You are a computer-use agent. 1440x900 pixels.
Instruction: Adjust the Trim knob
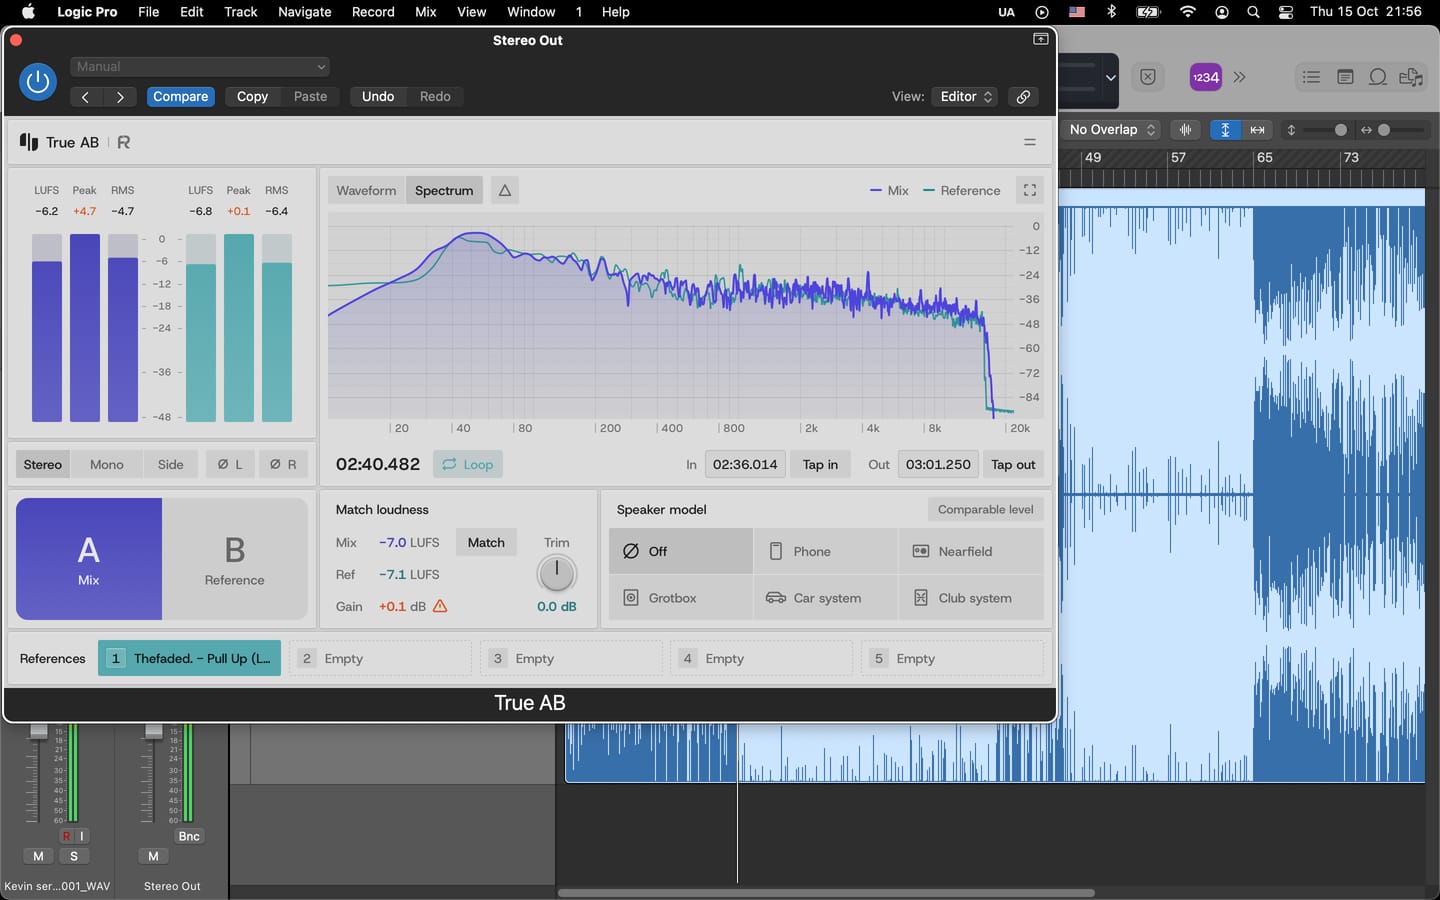coord(557,574)
